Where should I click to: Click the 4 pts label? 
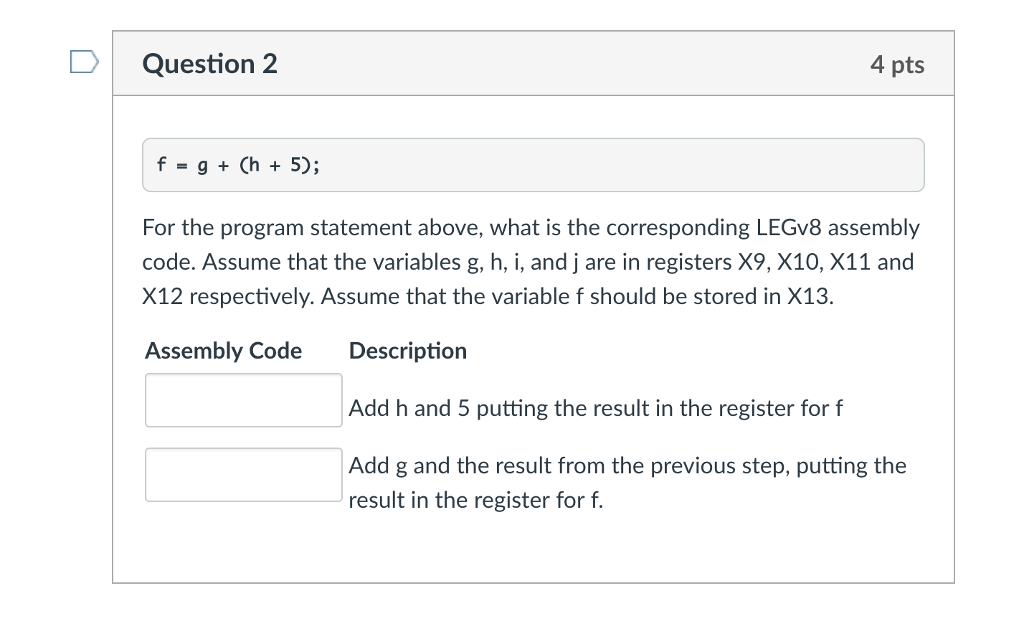point(897,64)
